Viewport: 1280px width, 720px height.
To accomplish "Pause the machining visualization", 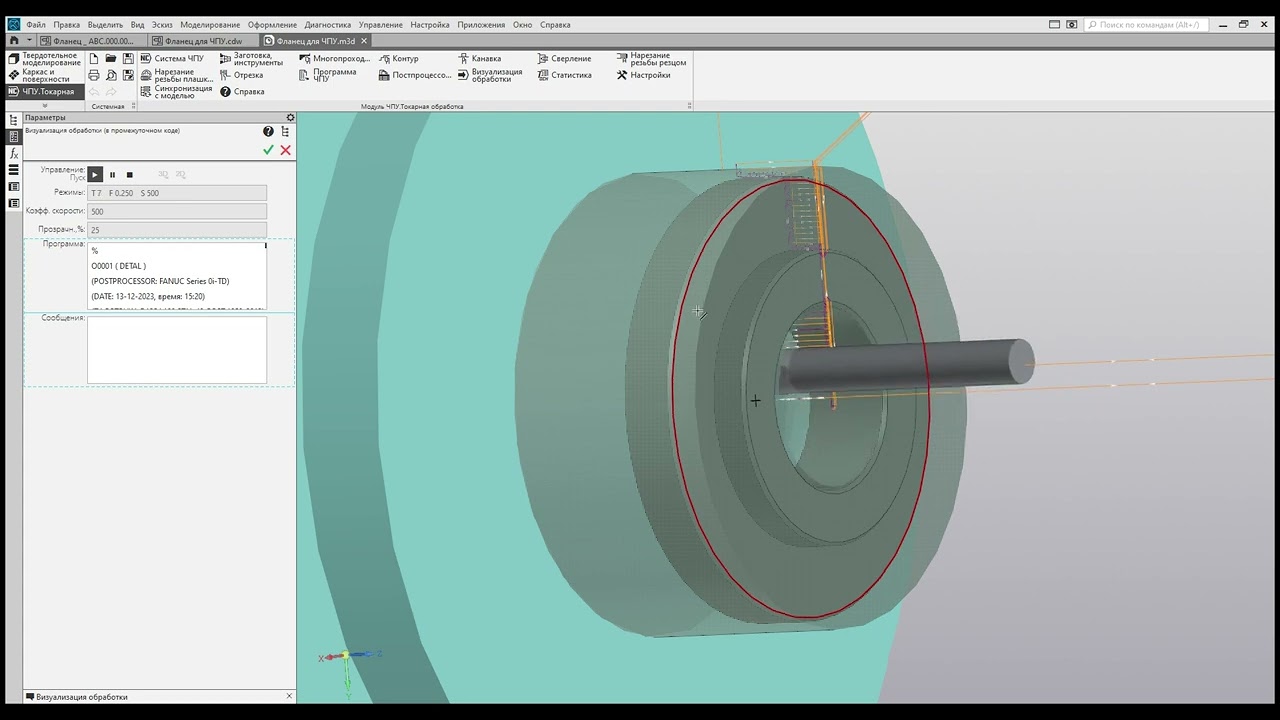I will (112, 174).
